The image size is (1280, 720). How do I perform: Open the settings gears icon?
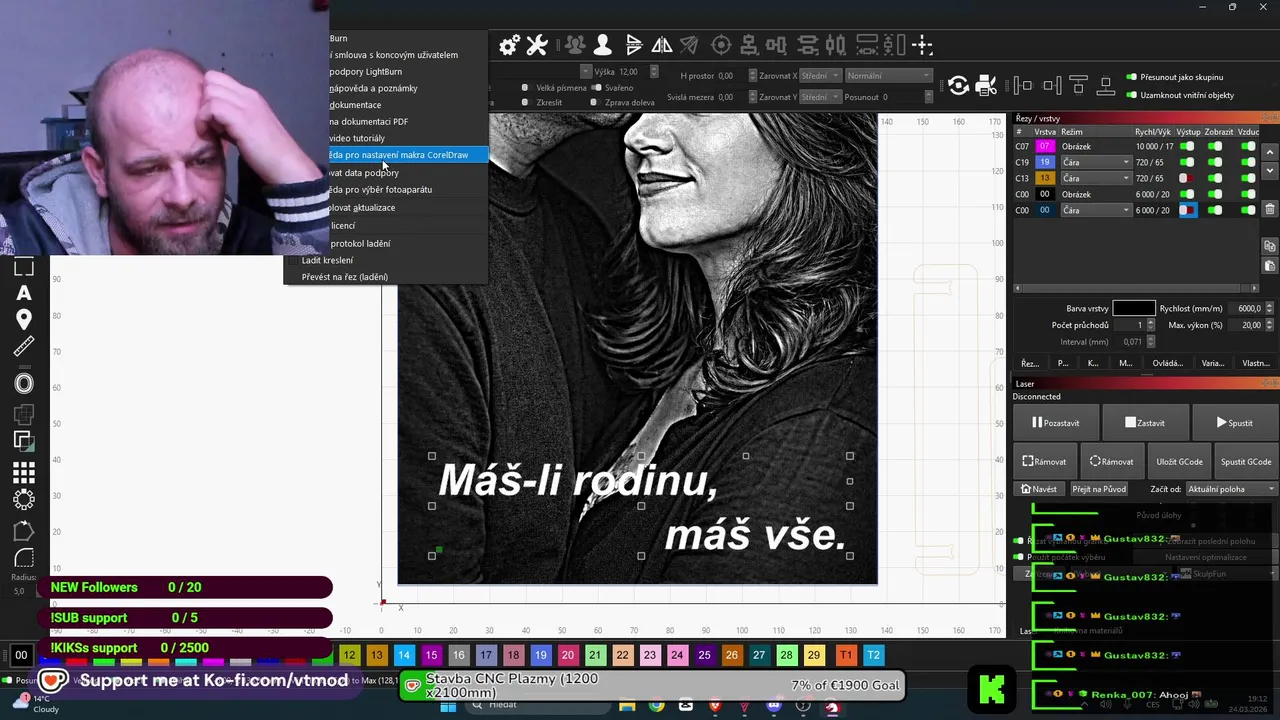point(509,45)
